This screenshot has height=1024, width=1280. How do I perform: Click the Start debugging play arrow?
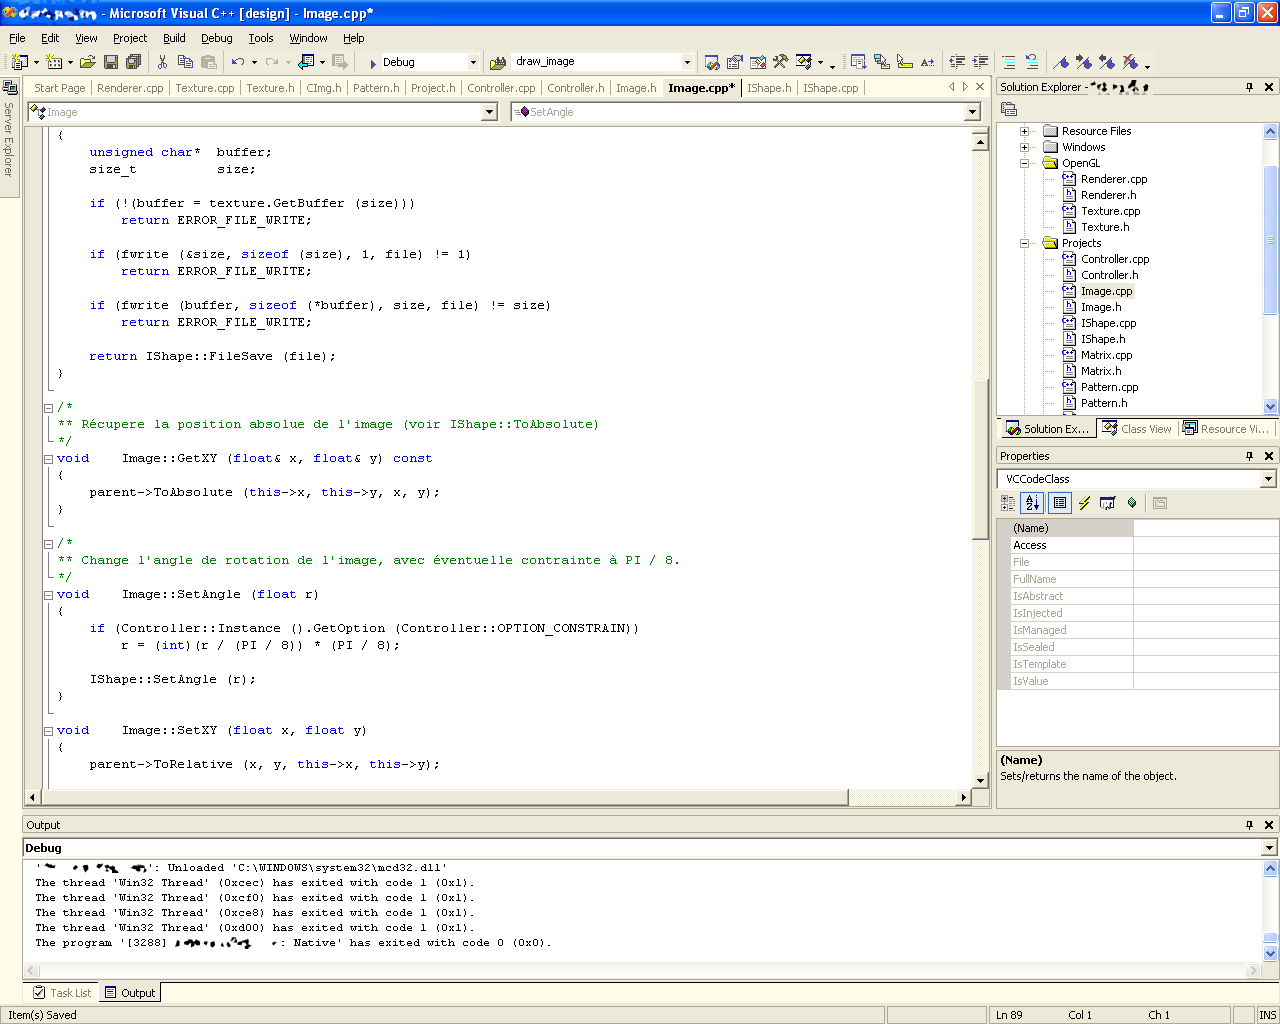click(x=372, y=63)
